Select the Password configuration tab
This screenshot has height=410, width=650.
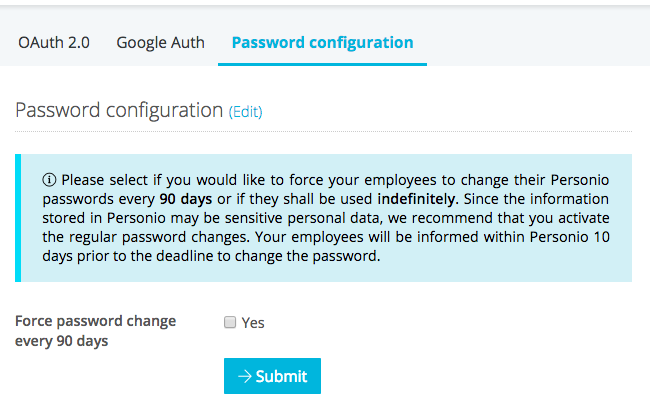tap(322, 43)
